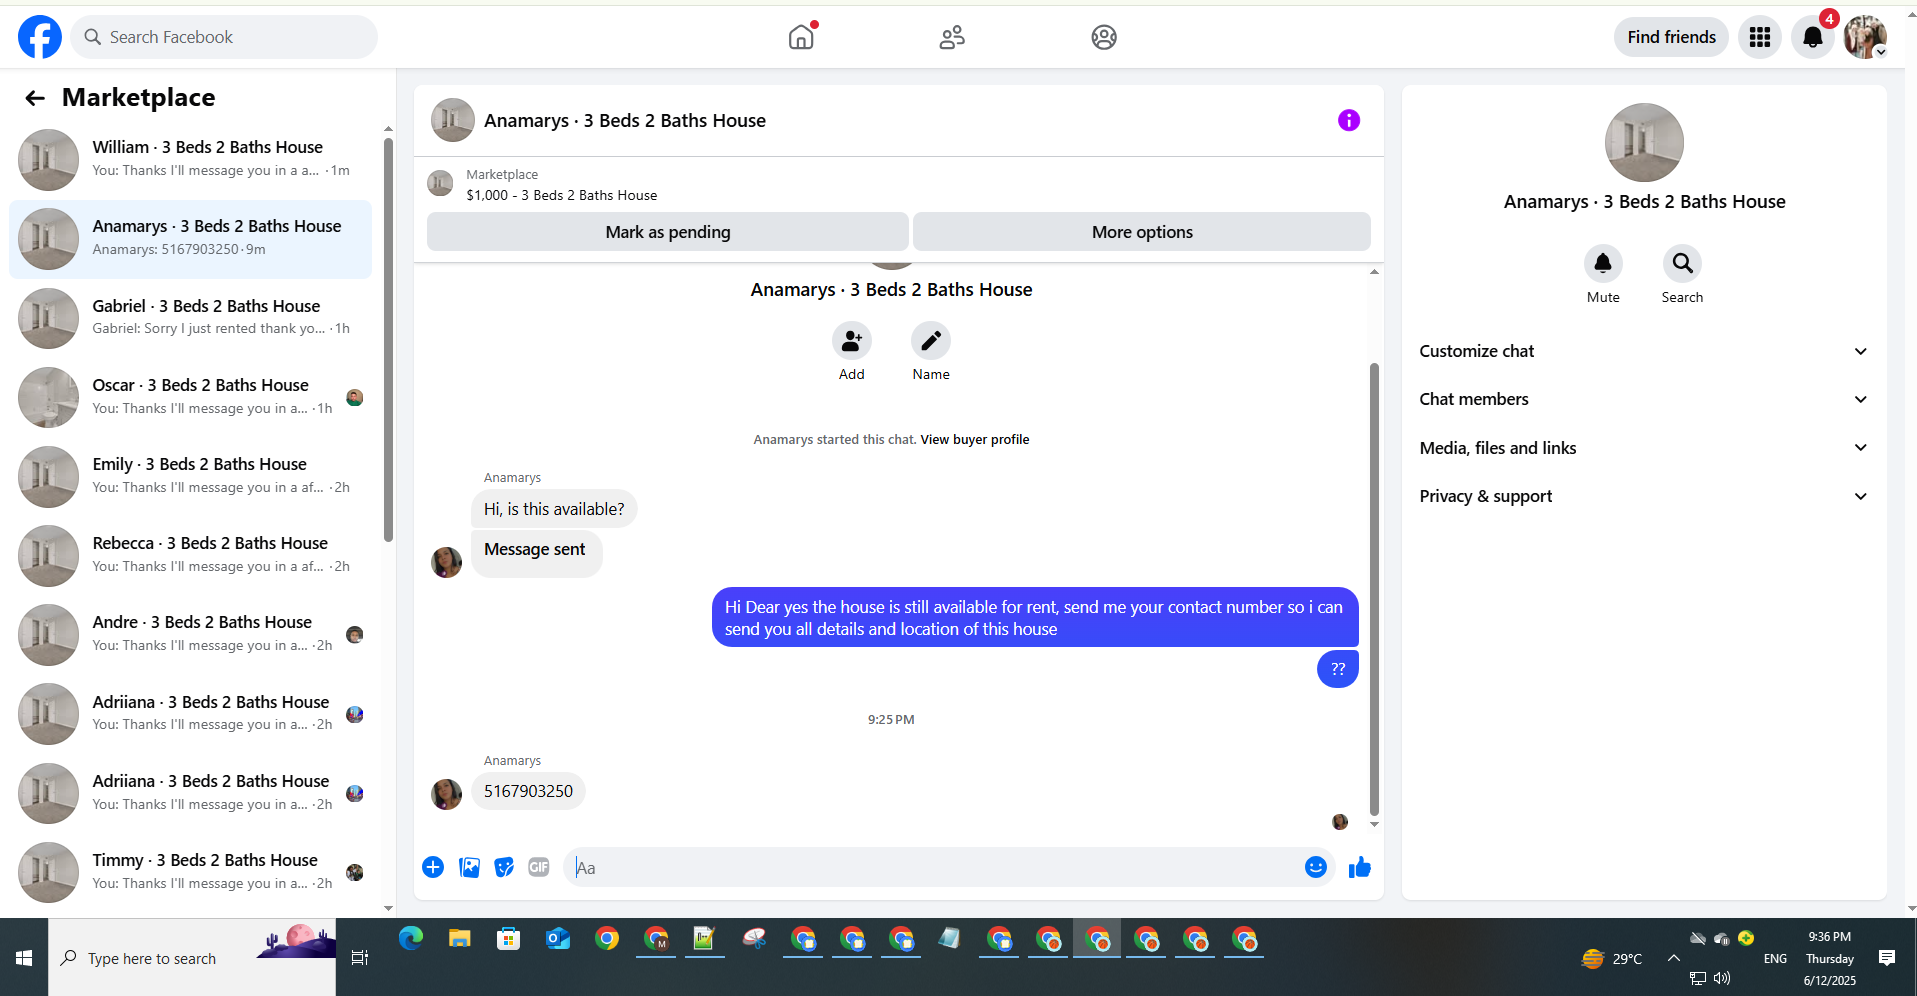The width and height of the screenshot is (1917, 996).
Task: Open Oscar 3 Beds 2 Baths conversation
Action: point(190,397)
